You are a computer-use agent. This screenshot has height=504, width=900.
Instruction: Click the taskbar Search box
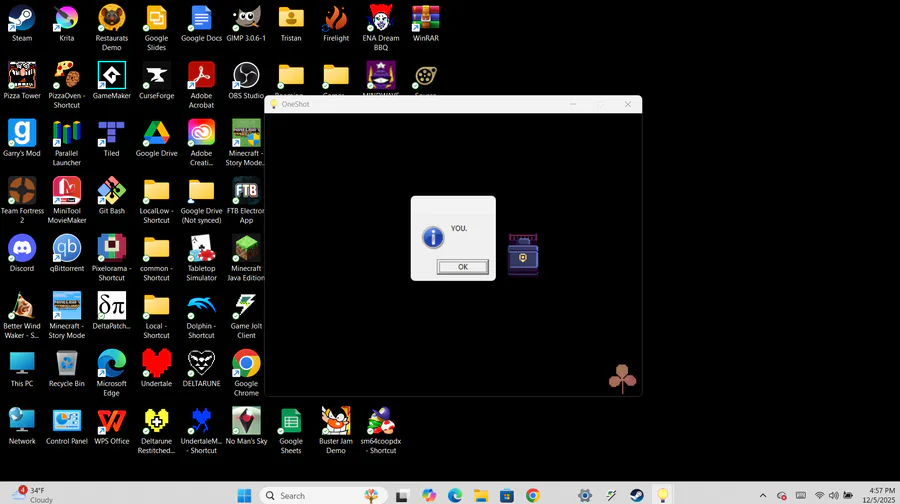click(323, 495)
